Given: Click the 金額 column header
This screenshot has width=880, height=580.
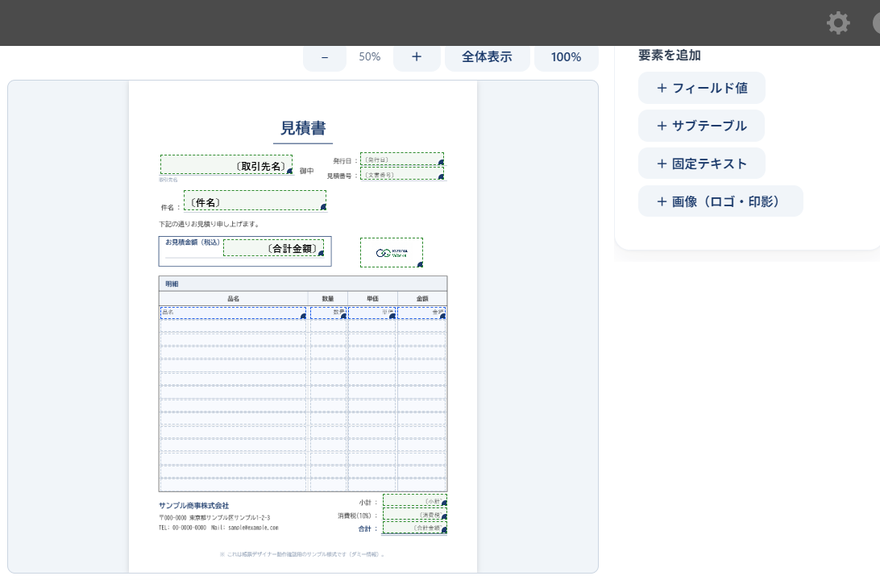Looking at the screenshot, I should tap(423, 299).
